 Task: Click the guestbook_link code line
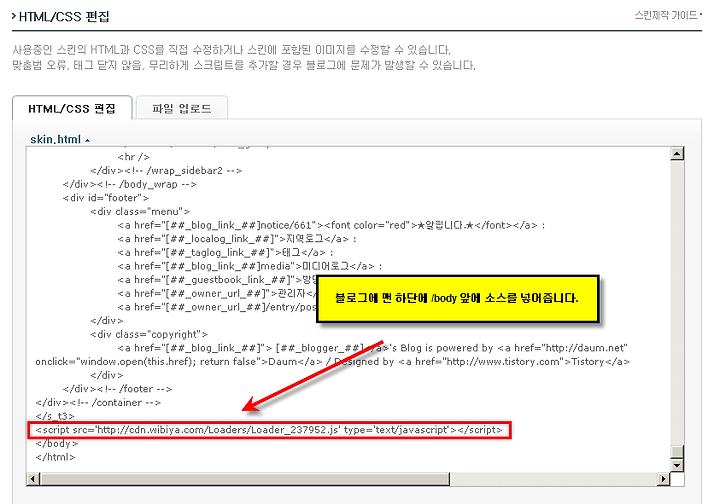(x=217, y=280)
